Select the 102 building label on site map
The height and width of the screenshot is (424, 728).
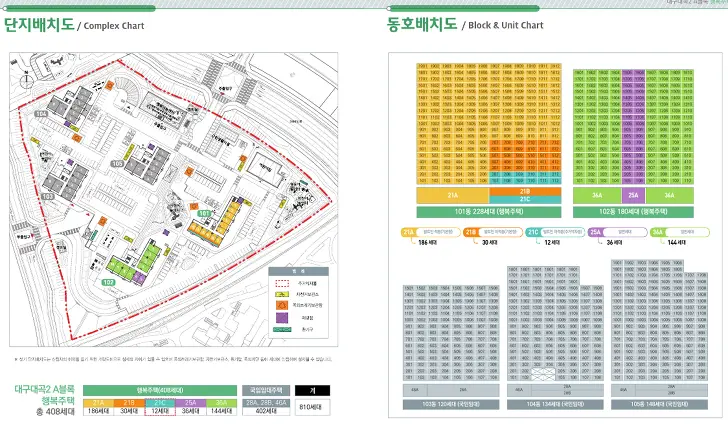(x=108, y=282)
